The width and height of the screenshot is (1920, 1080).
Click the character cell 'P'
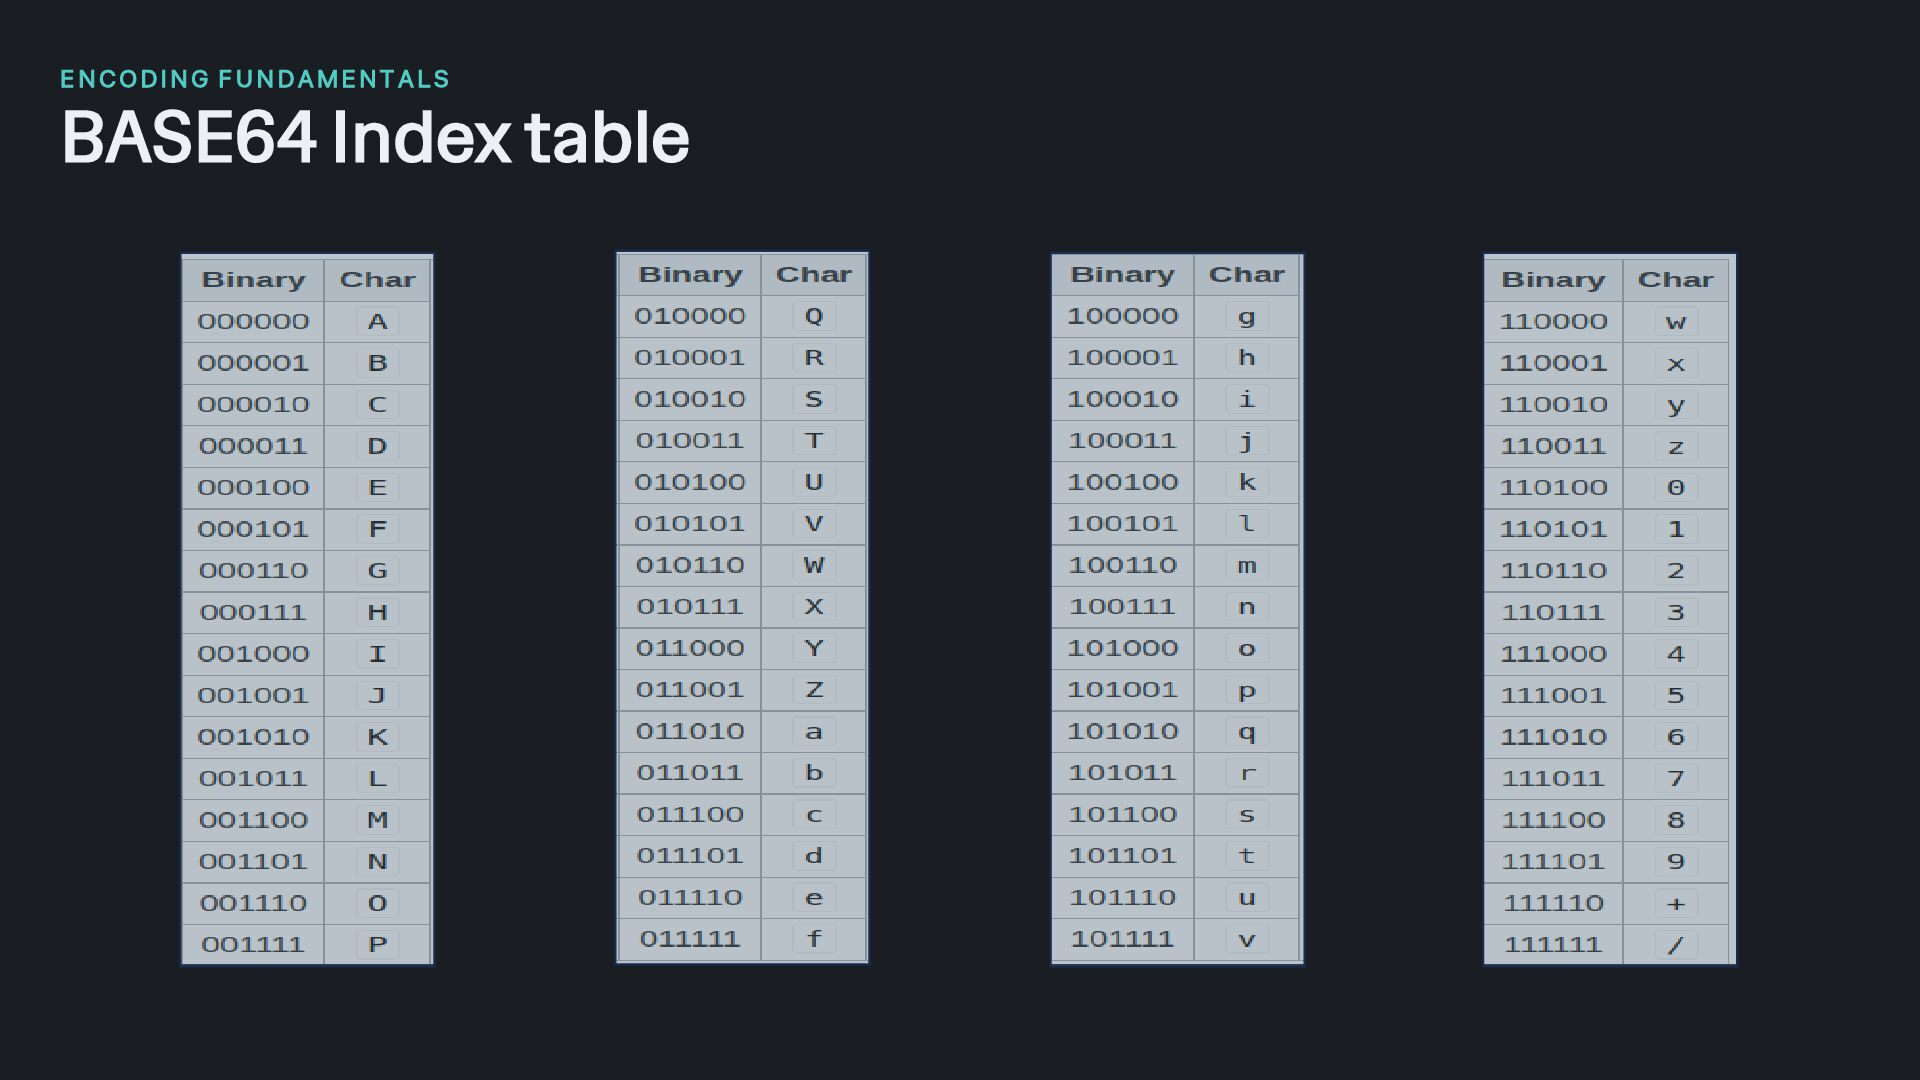(x=377, y=944)
